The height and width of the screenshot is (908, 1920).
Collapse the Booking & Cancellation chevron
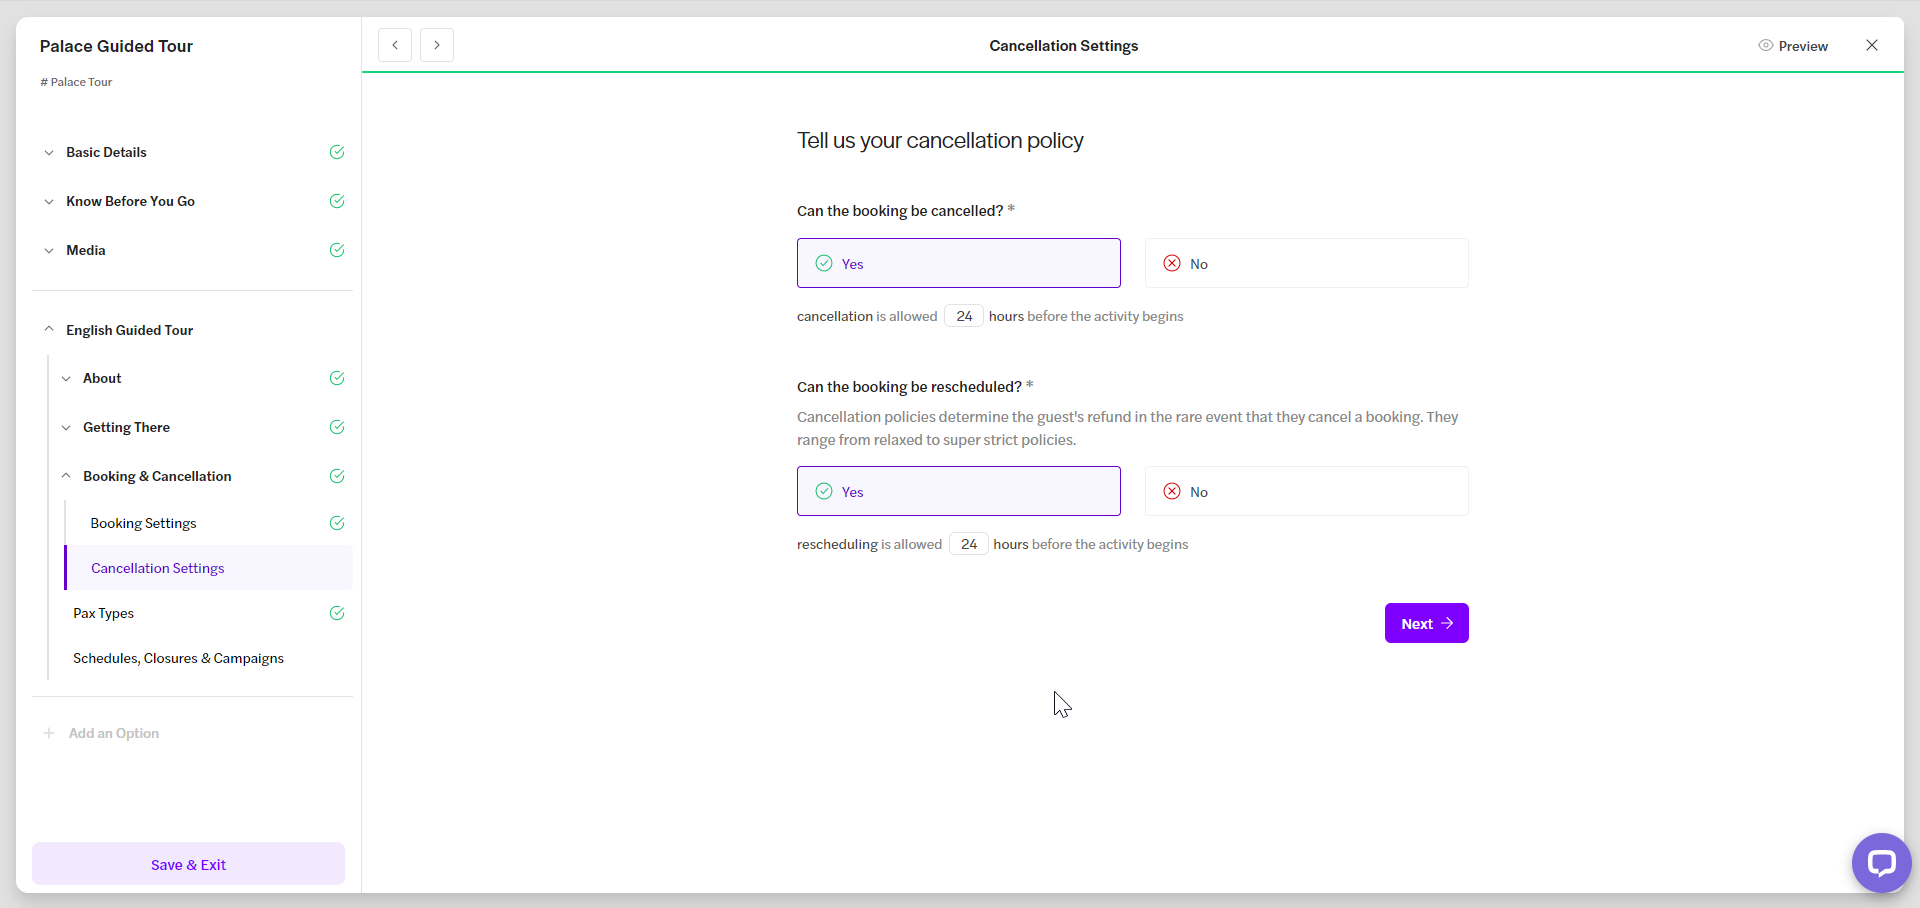[x=66, y=476]
